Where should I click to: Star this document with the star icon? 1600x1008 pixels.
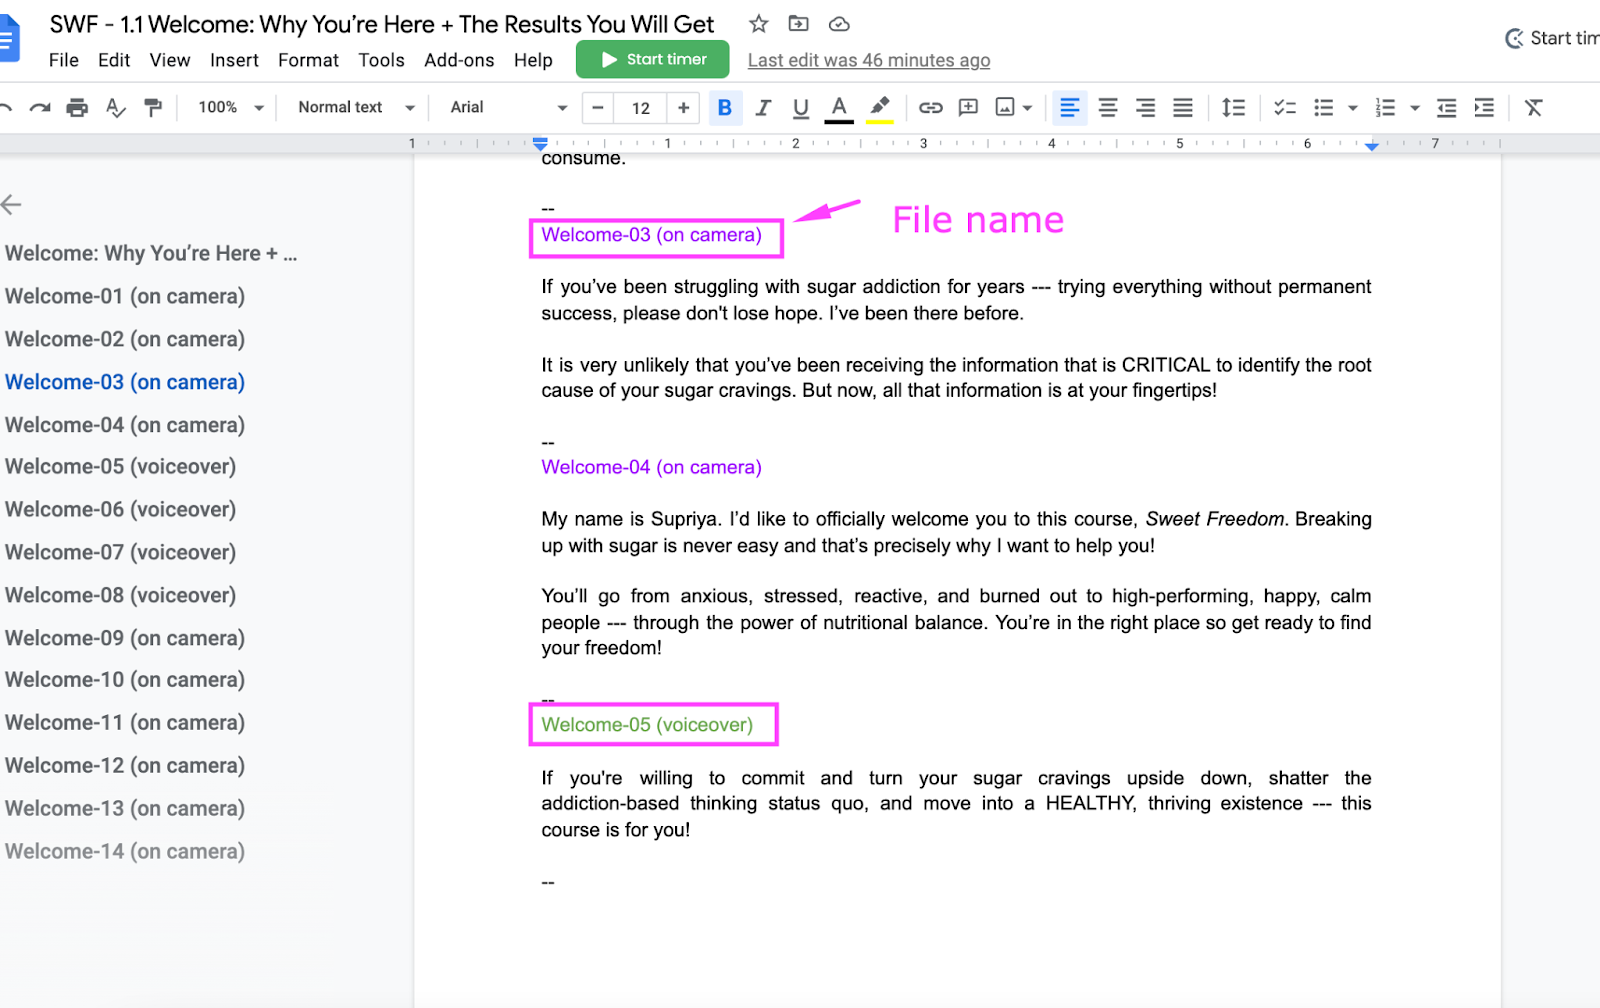tap(759, 24)
